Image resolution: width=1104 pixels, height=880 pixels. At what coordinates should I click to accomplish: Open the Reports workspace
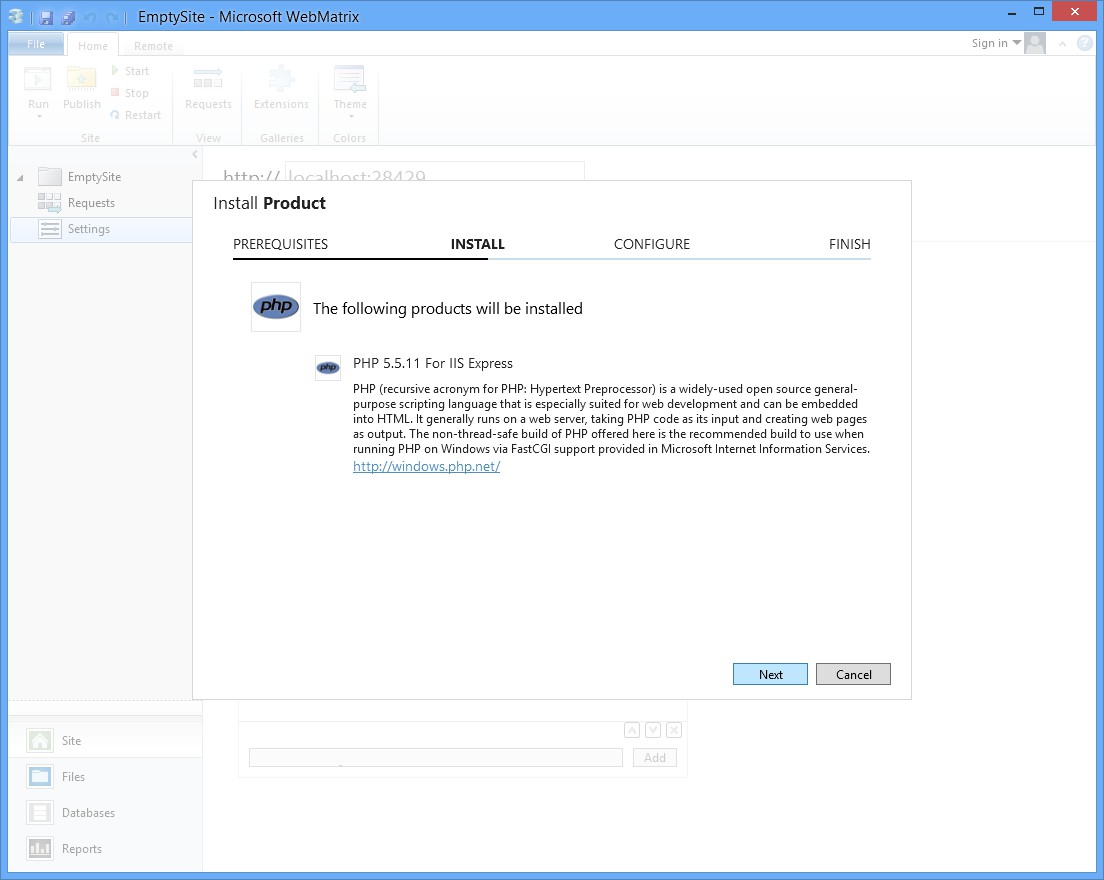[x=106, y=848]
